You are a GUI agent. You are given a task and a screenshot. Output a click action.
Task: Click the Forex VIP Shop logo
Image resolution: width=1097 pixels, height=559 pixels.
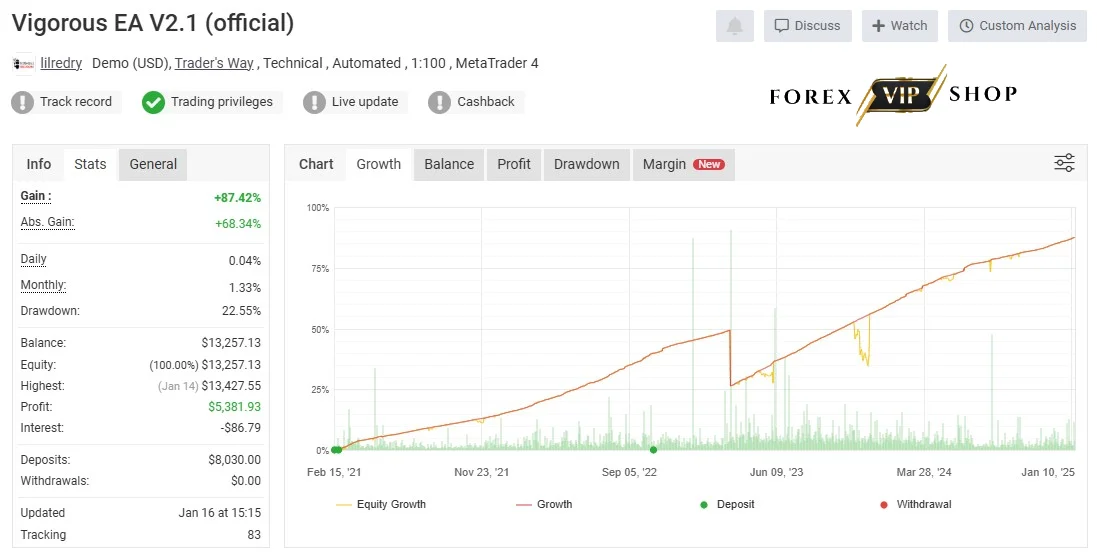click(x=893, y=95)
